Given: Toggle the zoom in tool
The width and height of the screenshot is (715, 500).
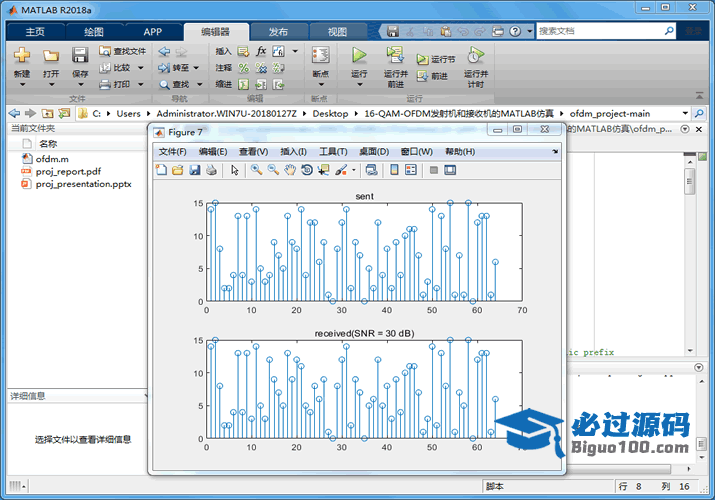Looking at the screenshot, I should point(256,170).
